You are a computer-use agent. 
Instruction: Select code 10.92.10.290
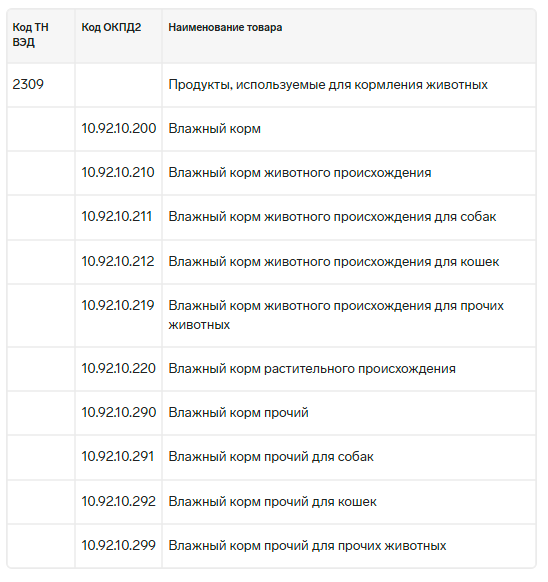(x=119, y=412)
